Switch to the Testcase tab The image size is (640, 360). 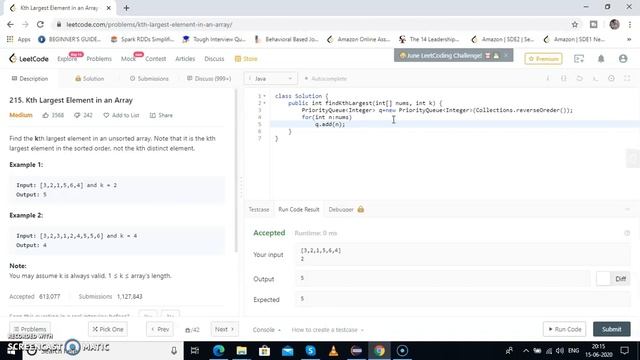[x=259, y=209]
